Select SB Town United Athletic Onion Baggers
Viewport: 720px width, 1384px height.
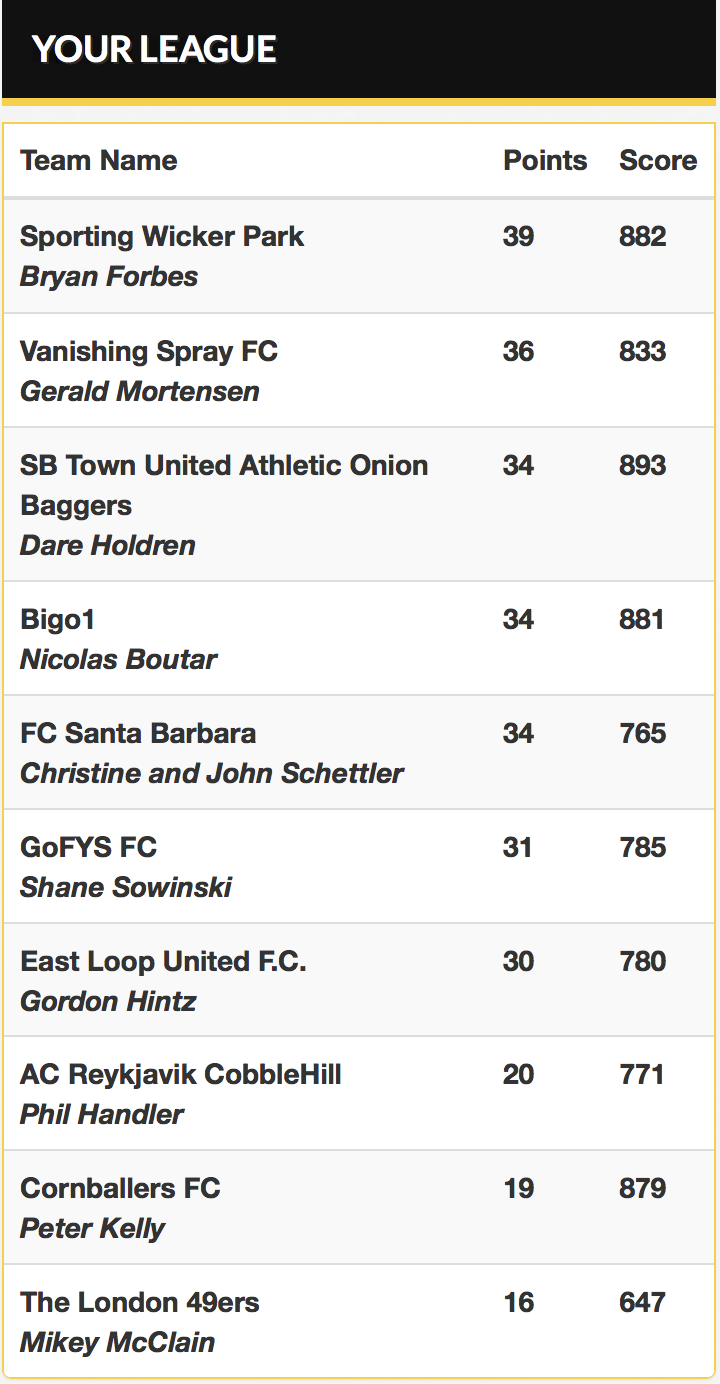coord(224,485)
